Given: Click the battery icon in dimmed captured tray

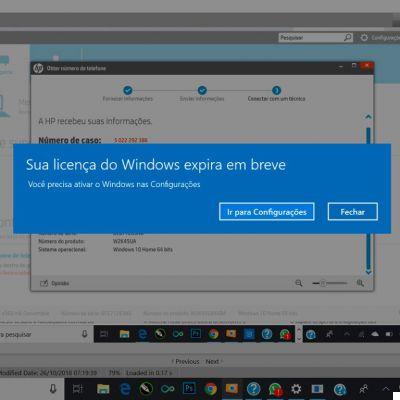Looking at the screenshot, I should (389, 334).
